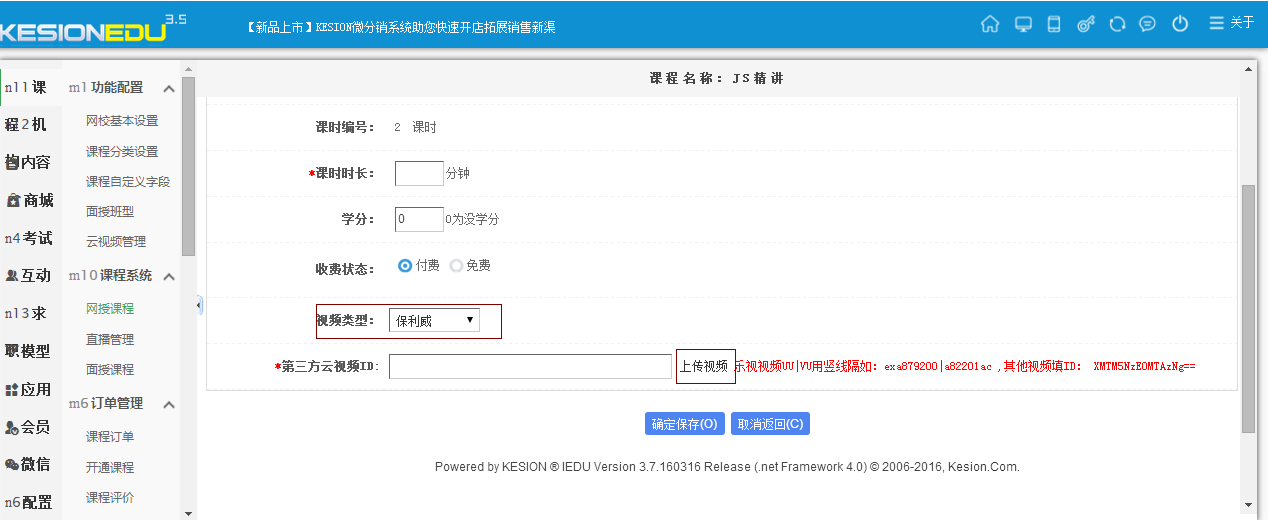Viewport: 1268px width, 520px height.
Task: Collapse the 功能配置 sidebar section
Action: (x=169, y=89)
